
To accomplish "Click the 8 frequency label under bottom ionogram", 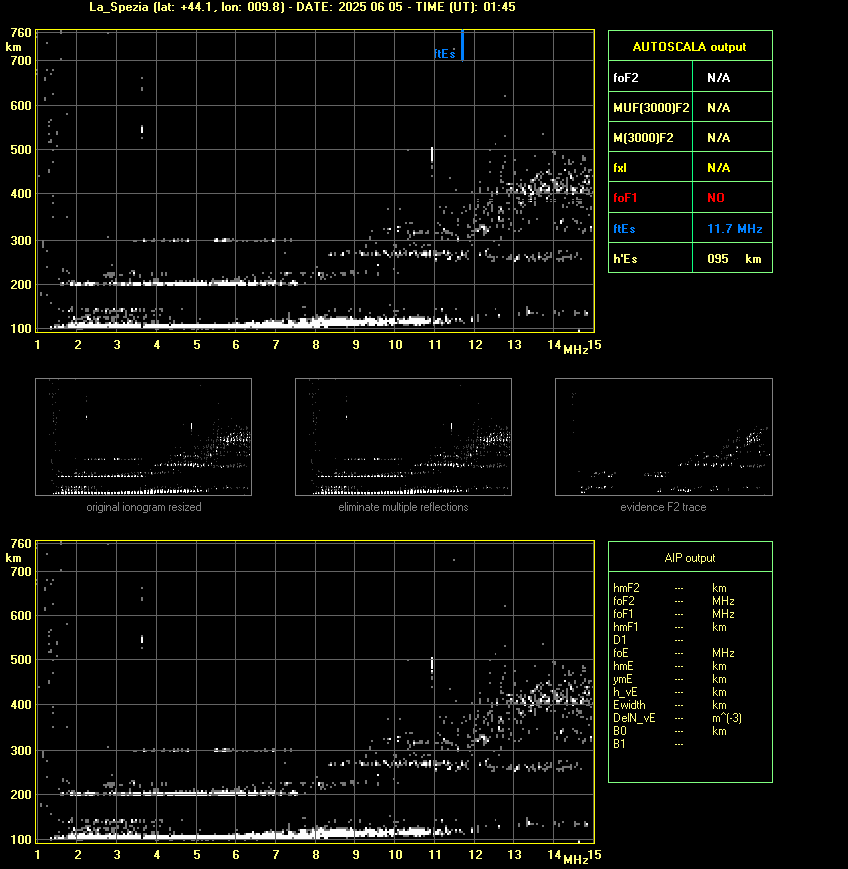I will coord(316,855).
